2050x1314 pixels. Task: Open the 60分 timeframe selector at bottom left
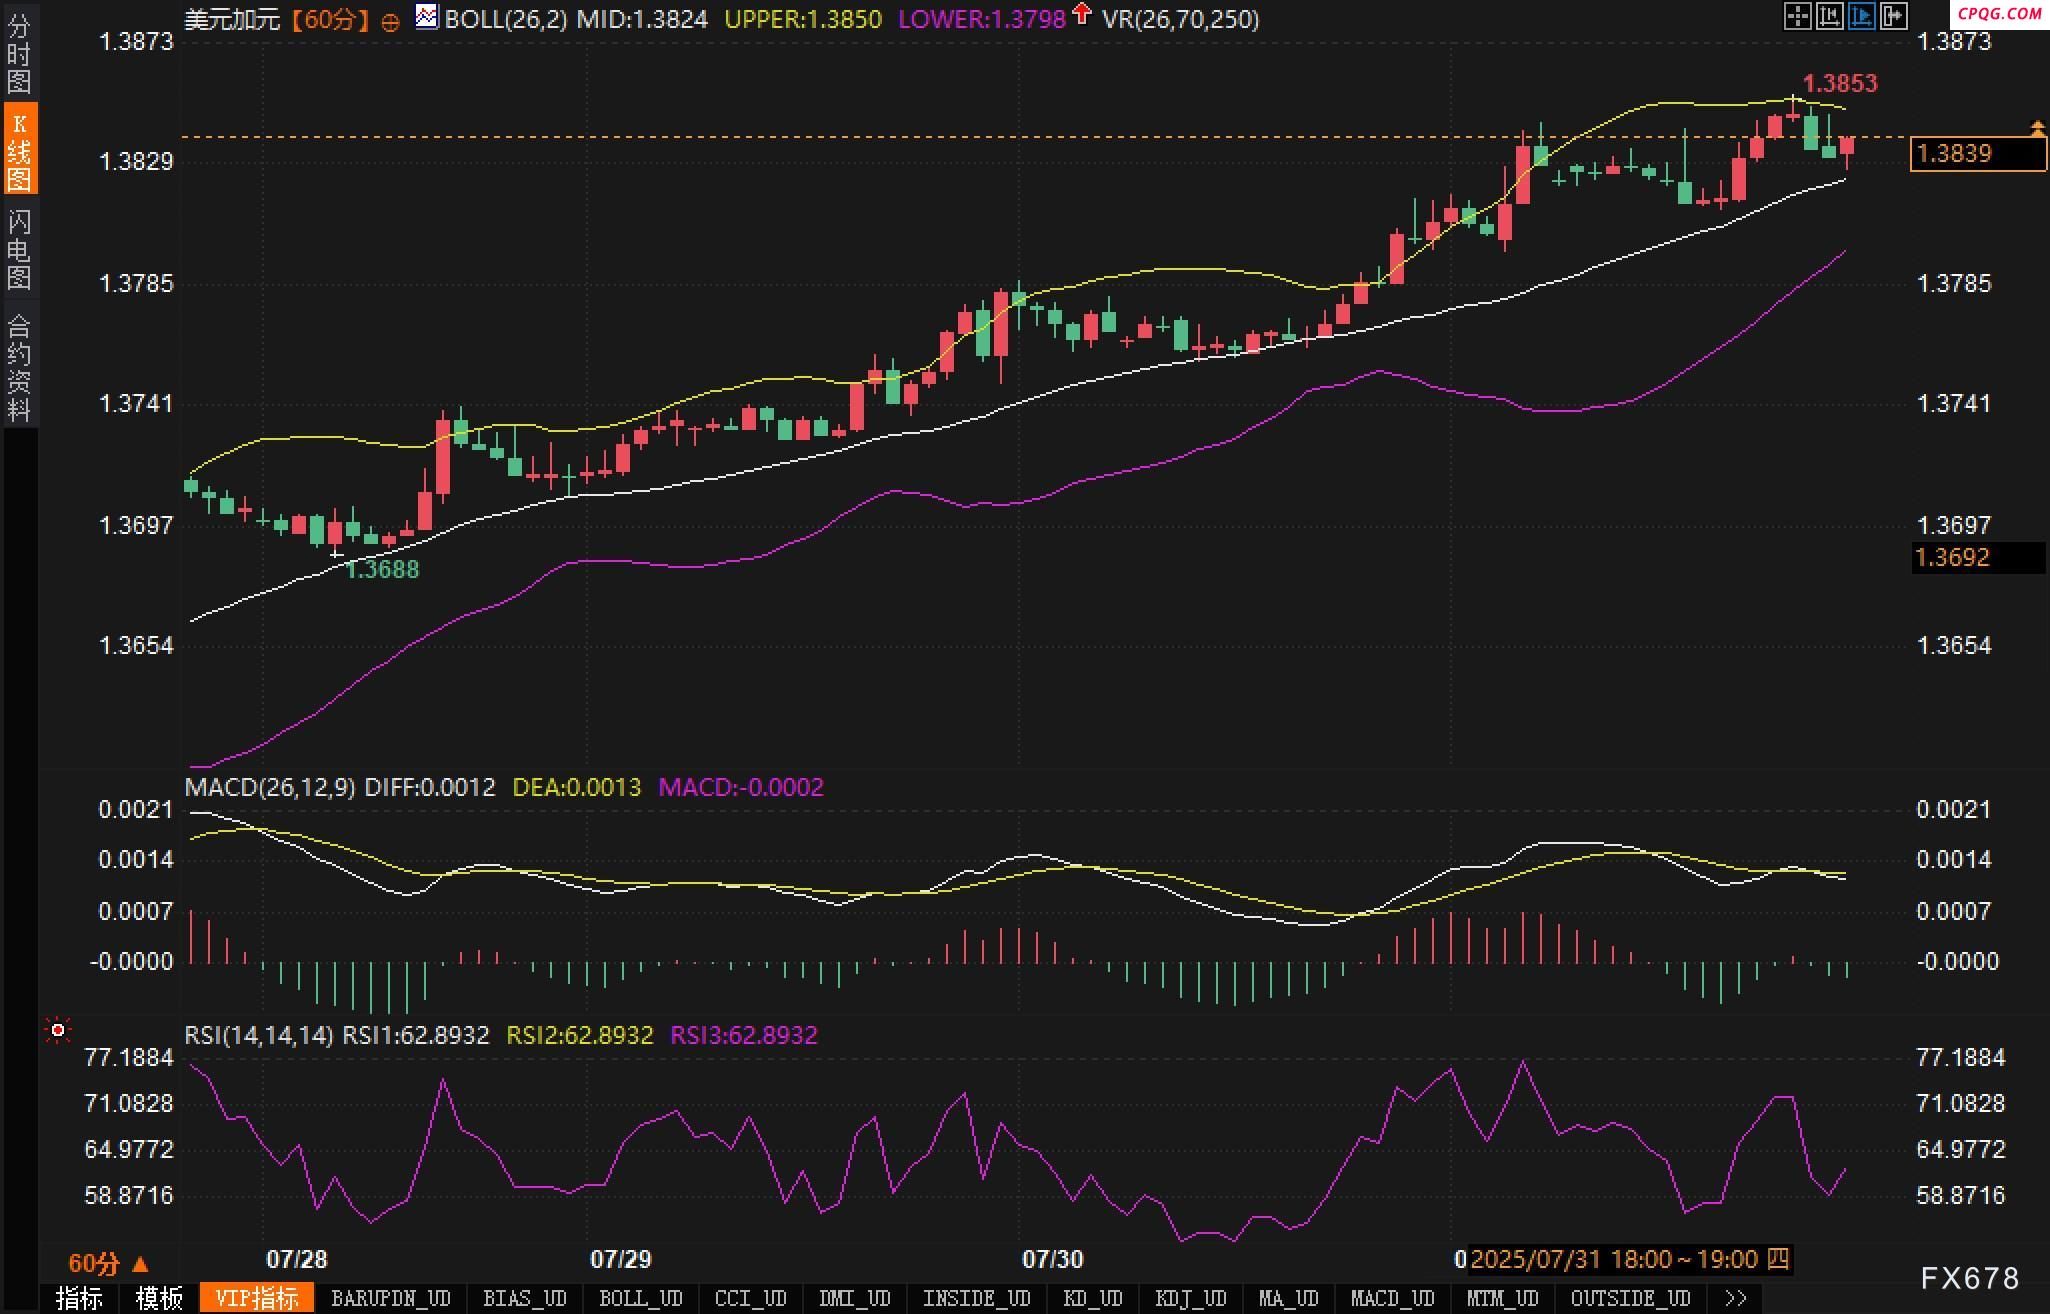coord(107,1264)
